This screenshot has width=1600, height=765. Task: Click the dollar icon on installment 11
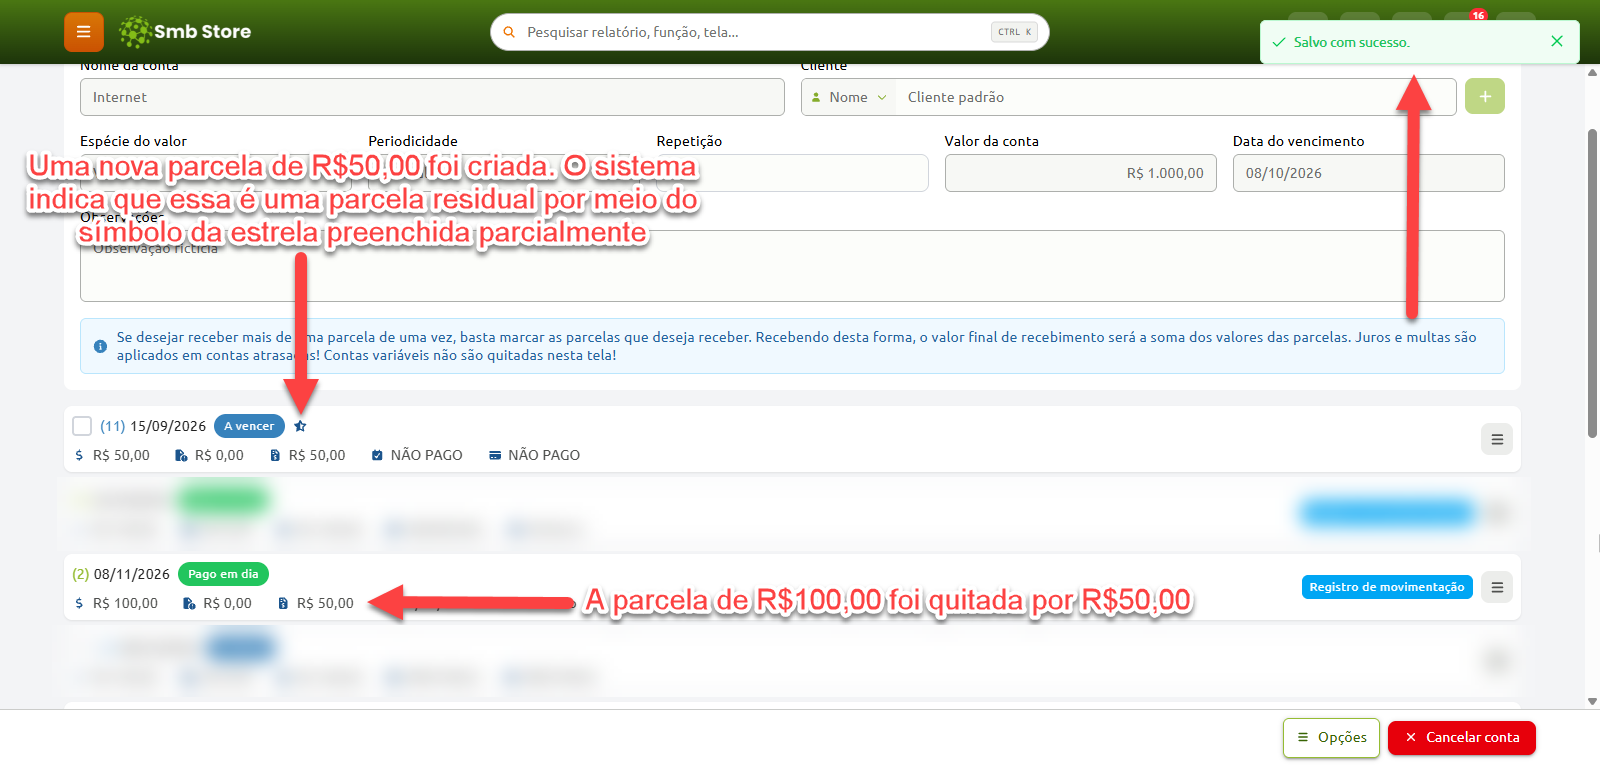79,455
